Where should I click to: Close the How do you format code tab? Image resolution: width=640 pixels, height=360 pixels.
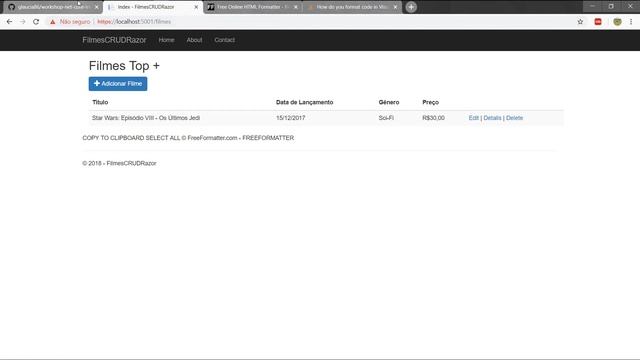[x=395, y=7]
